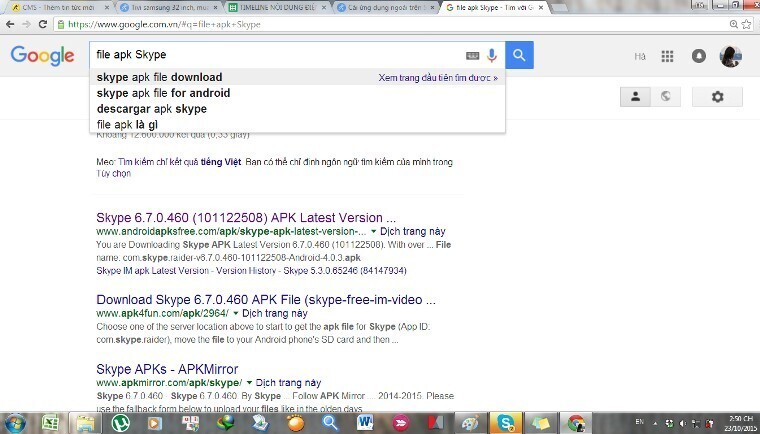
Task: Click EN language indicator in tray
Action: [639, 422]
